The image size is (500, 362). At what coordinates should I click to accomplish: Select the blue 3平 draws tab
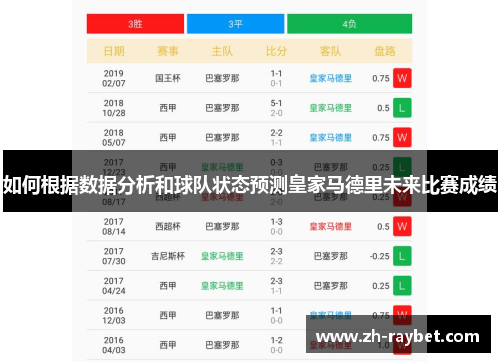point(235,24)
